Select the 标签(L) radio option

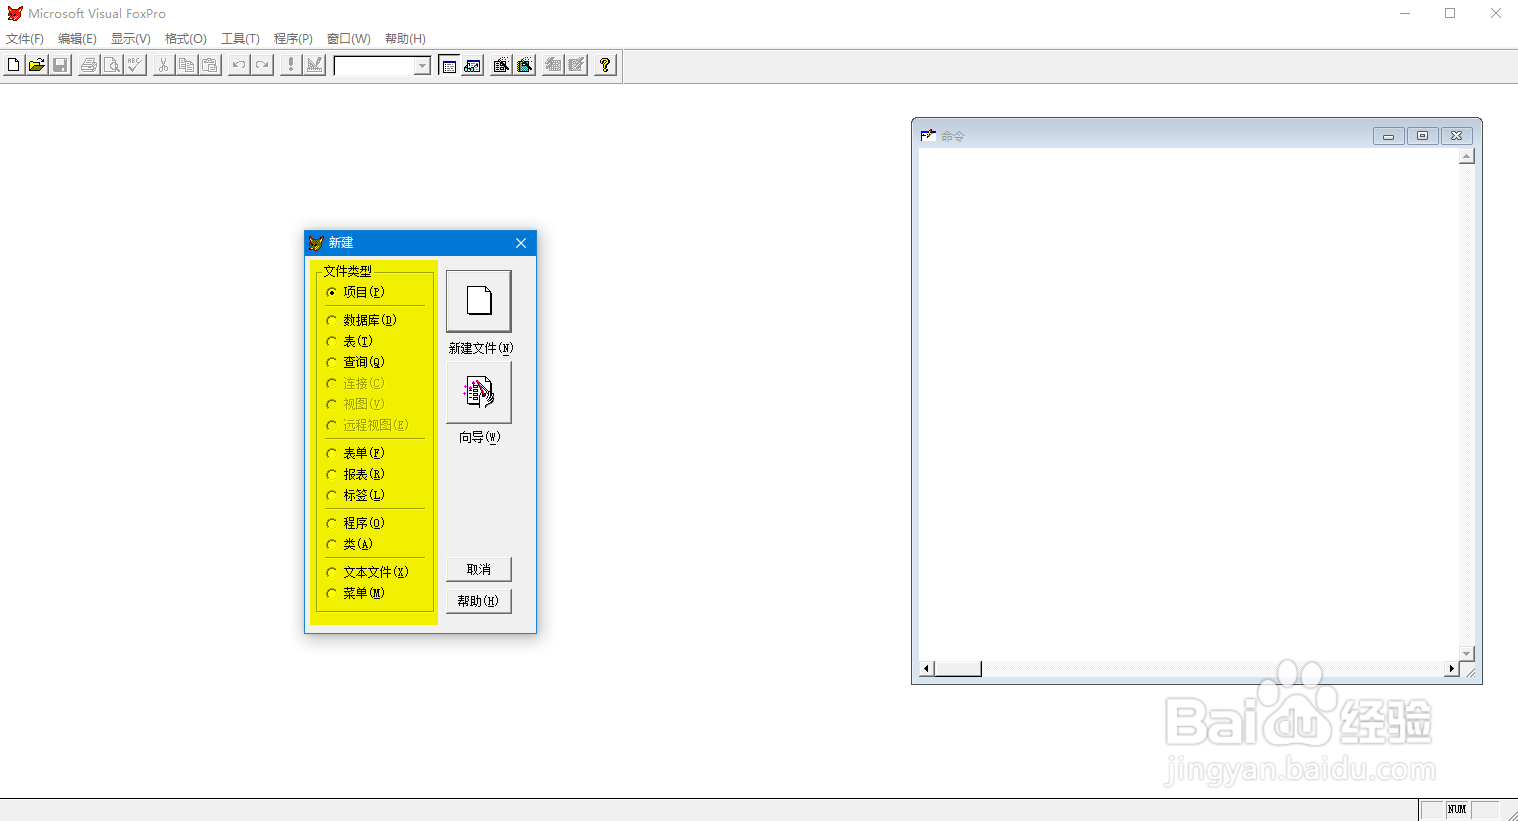tap(356, 495)
